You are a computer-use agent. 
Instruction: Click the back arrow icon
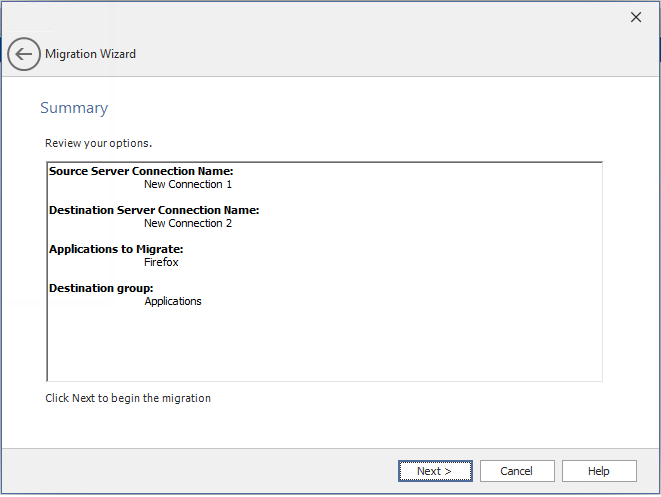pos(24,54)
